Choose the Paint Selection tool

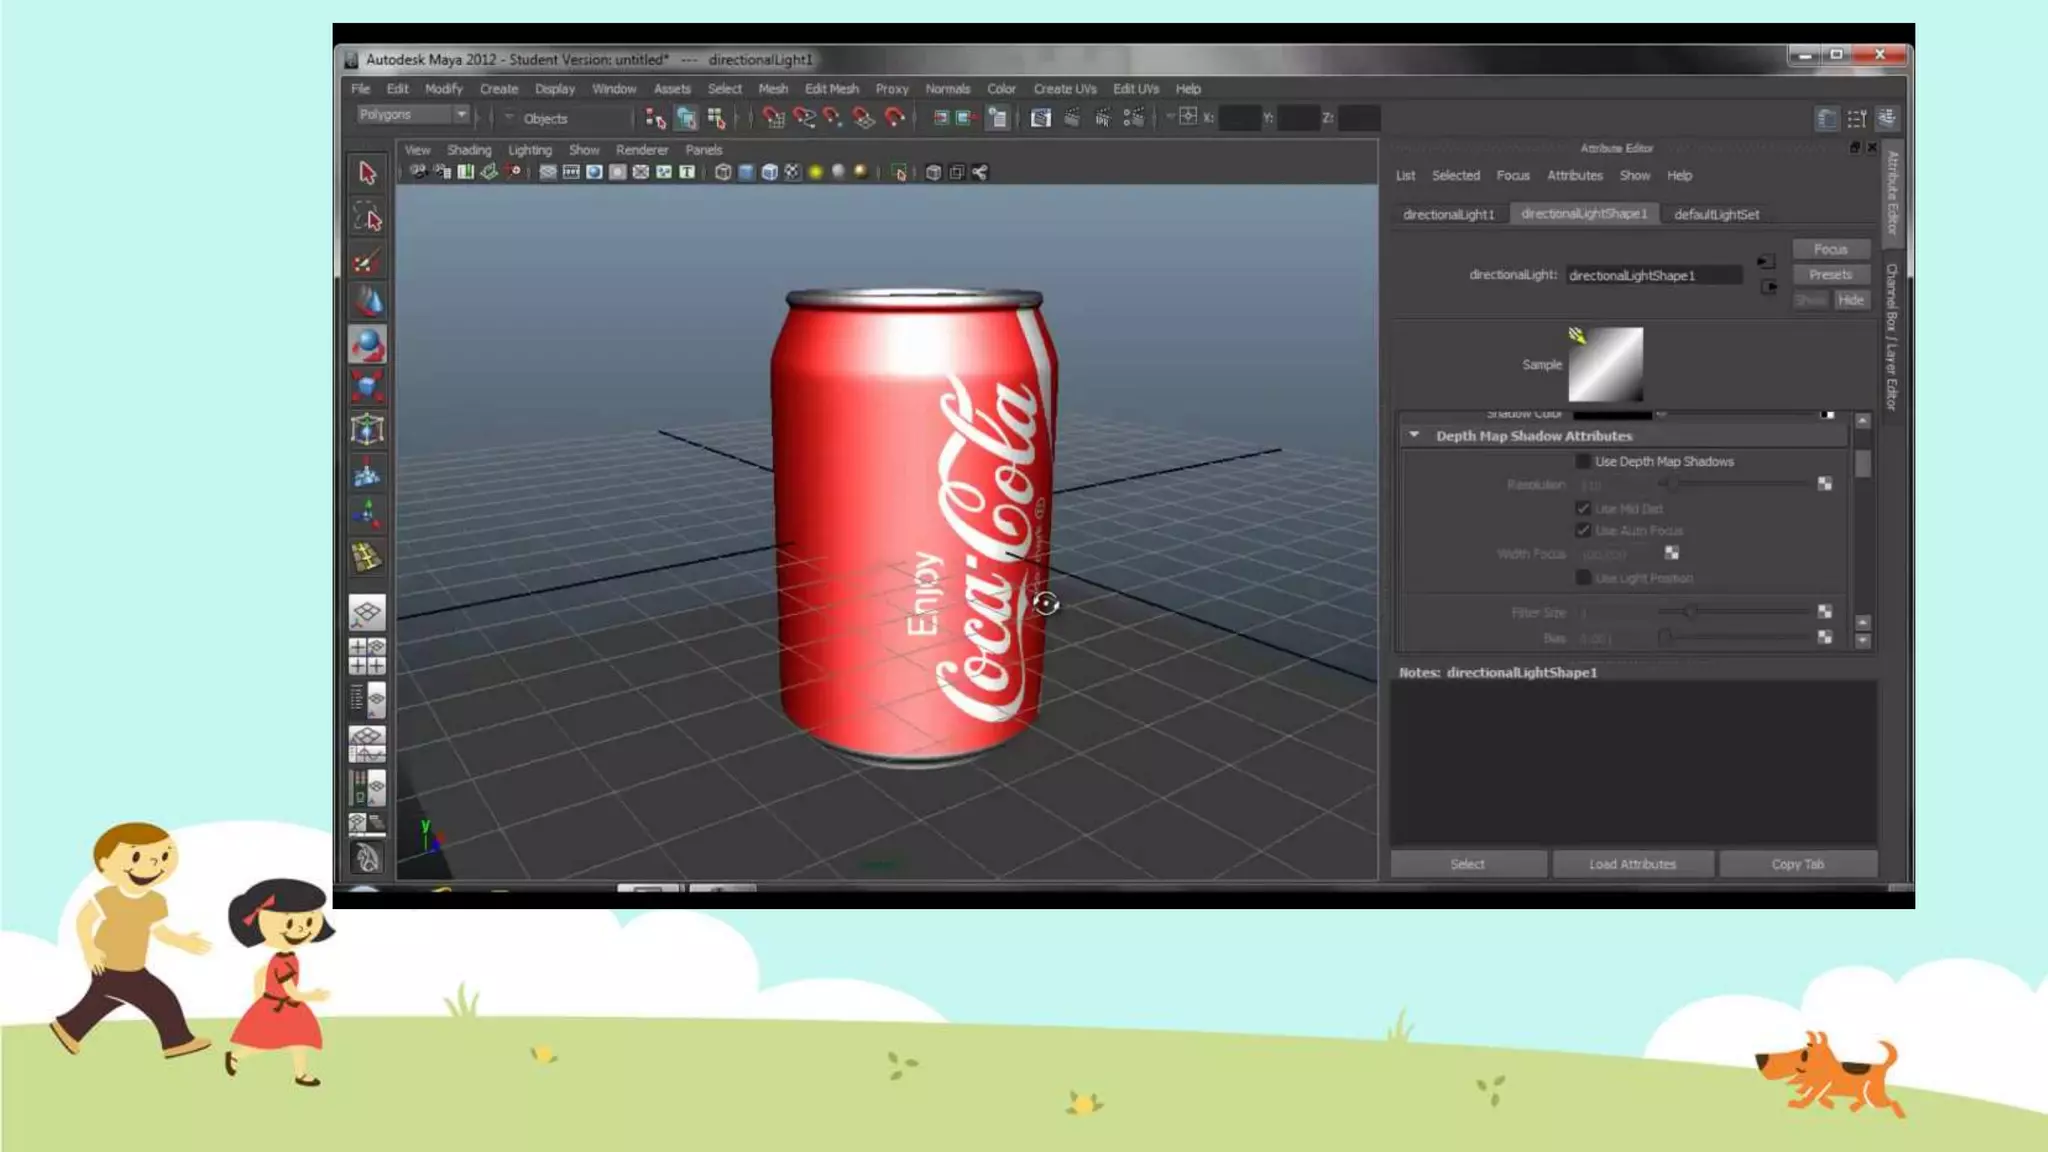point(367,261)
